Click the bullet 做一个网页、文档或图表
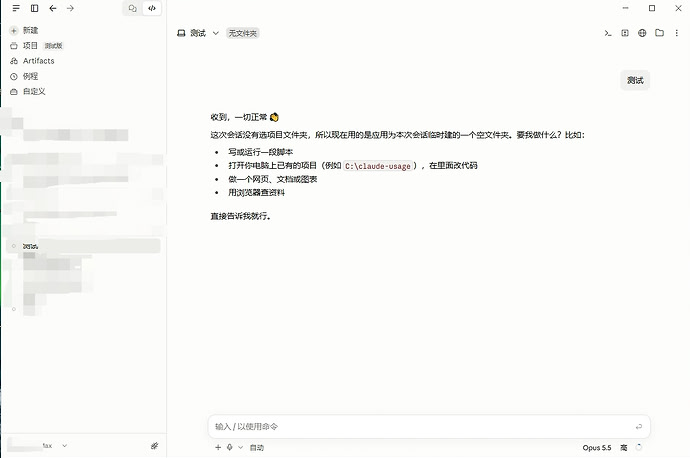The height and width of the screenshot is (458, 690). 272,179
